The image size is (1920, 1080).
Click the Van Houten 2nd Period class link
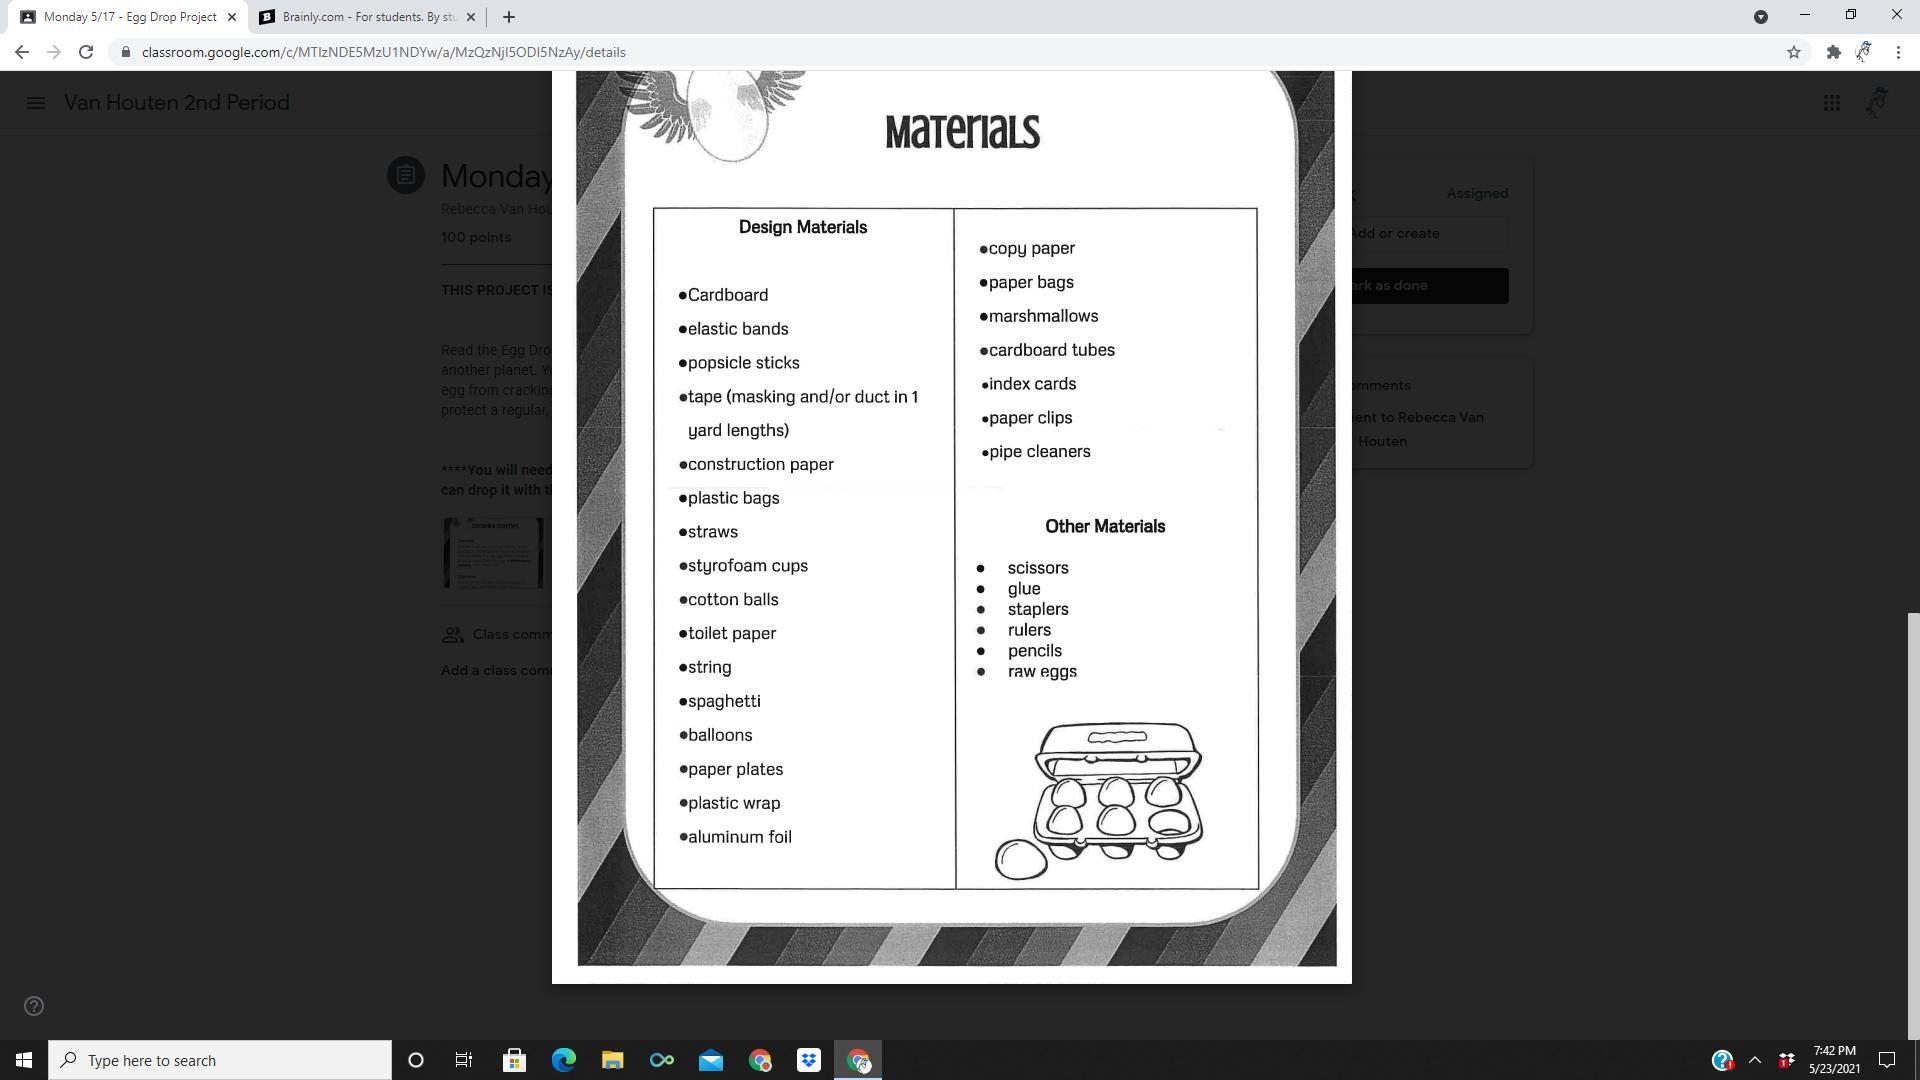coord(177,103)
